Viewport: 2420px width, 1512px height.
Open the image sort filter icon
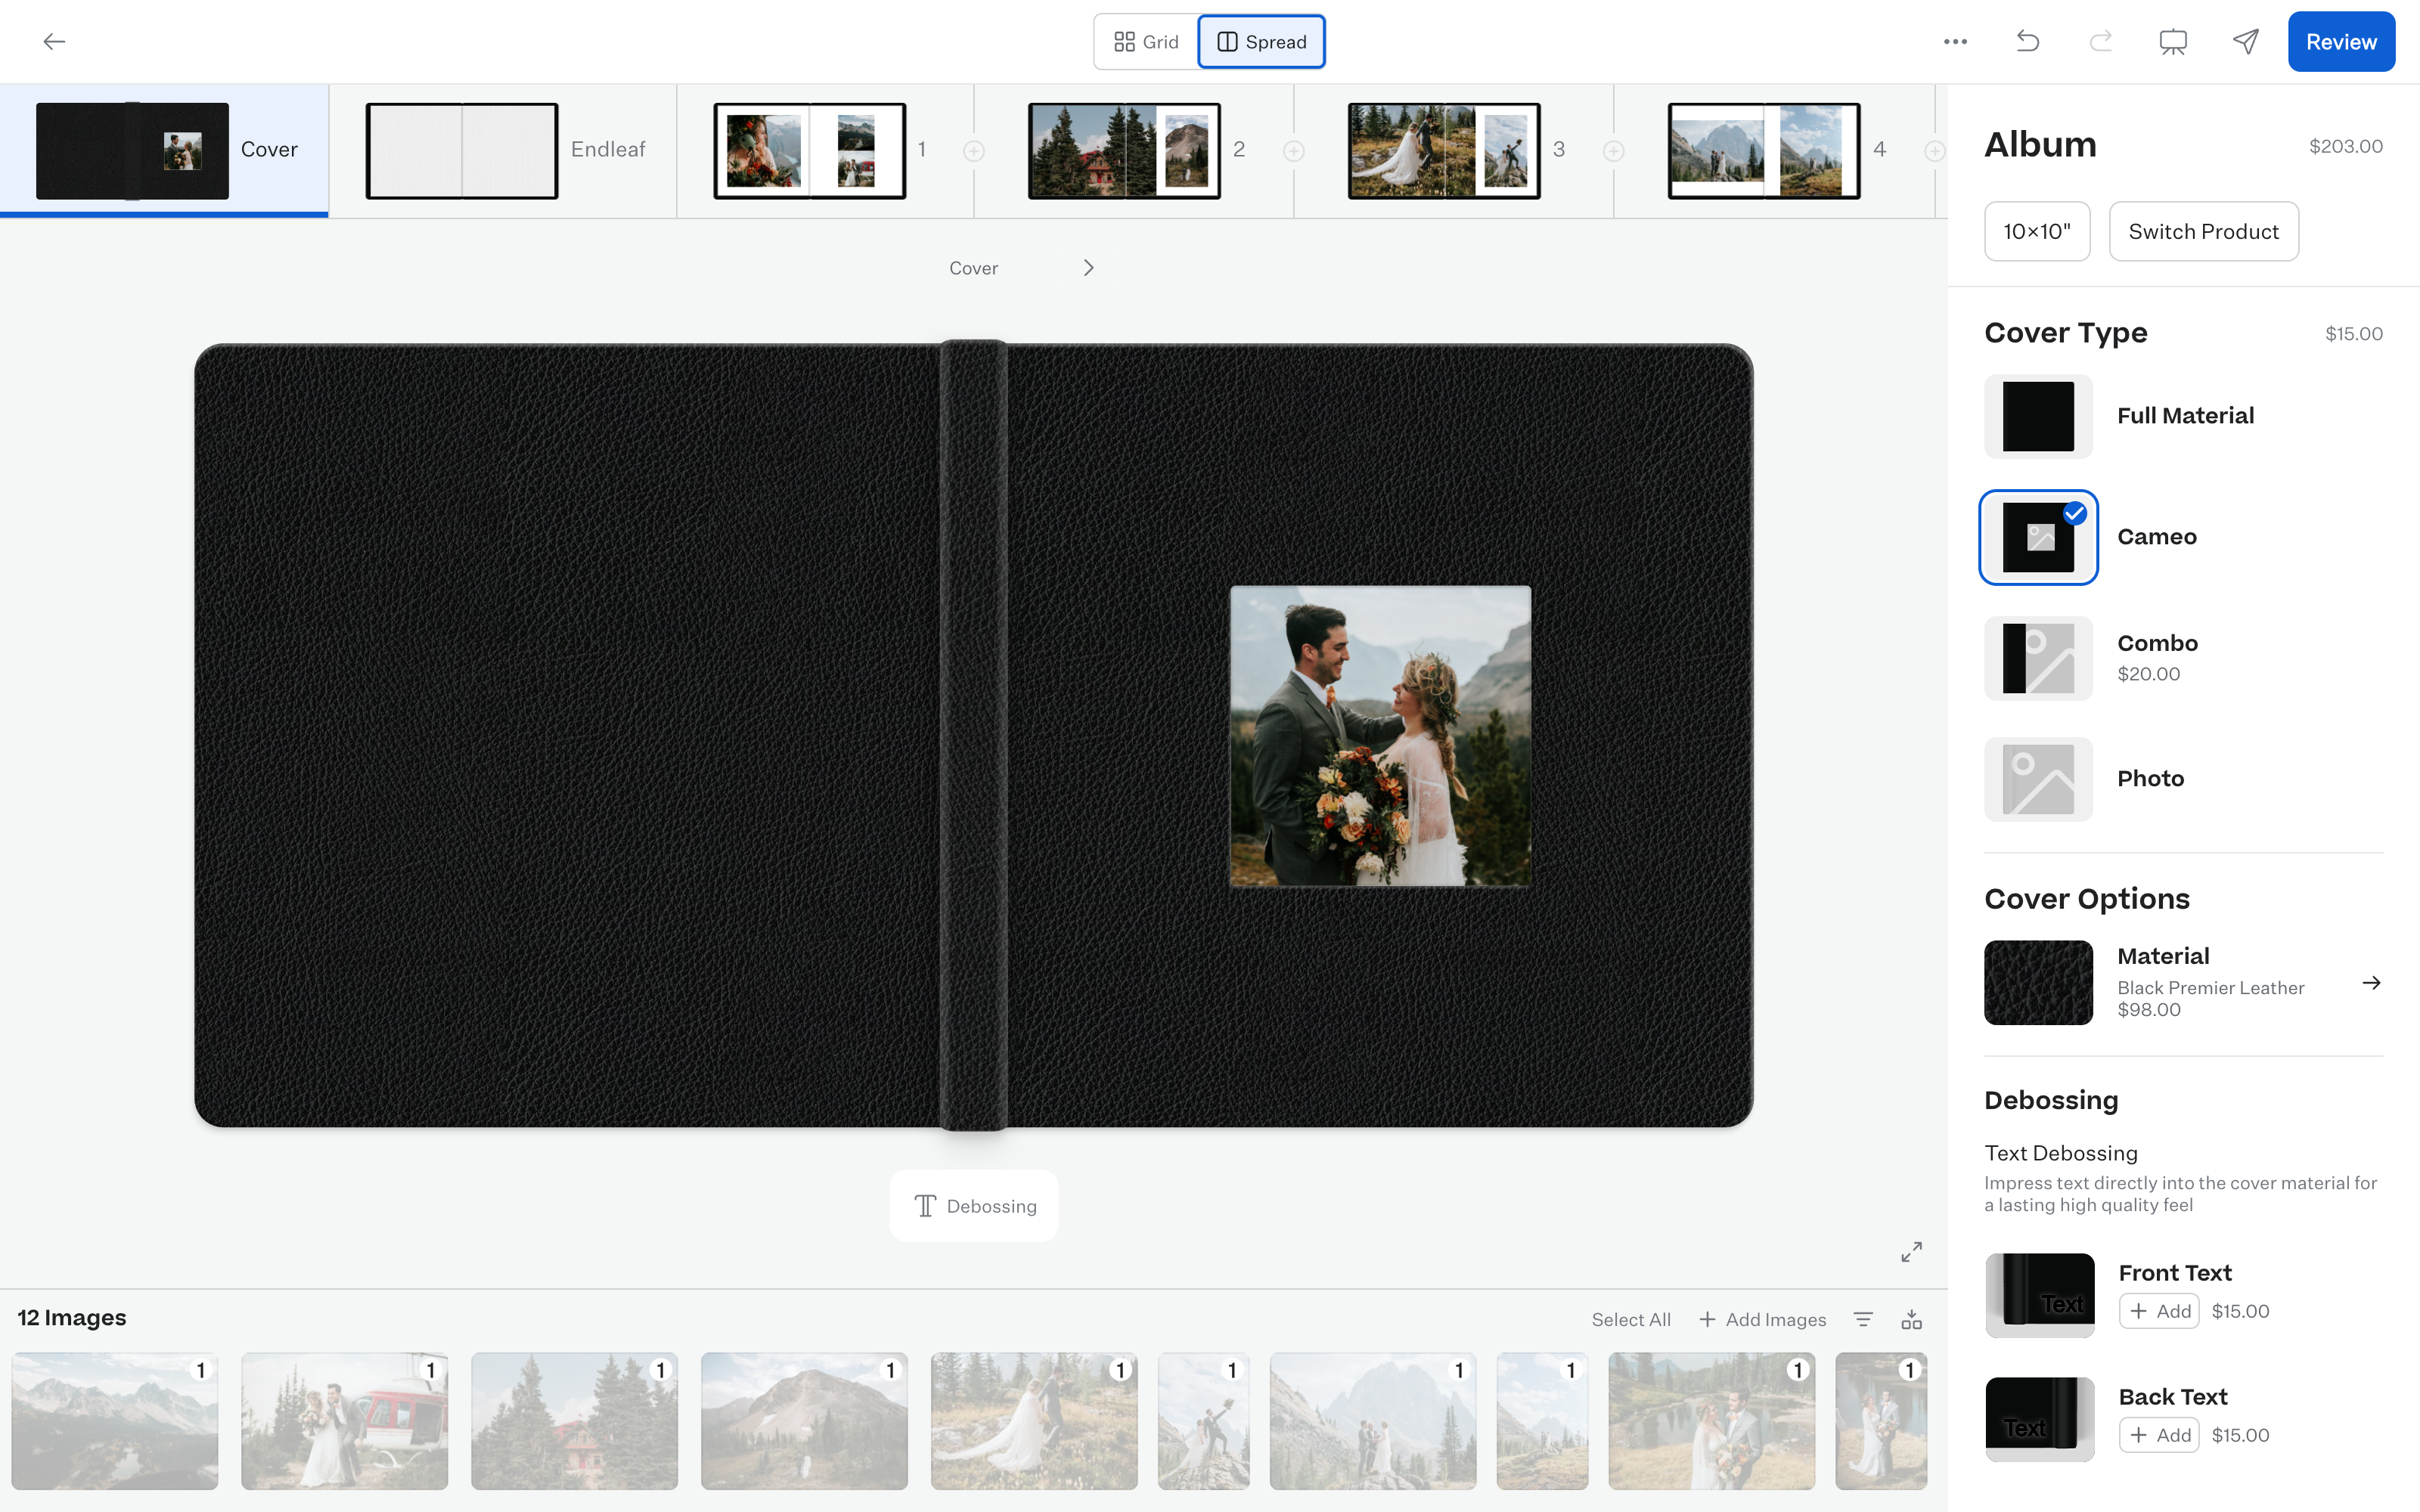click(1863, 1319)
